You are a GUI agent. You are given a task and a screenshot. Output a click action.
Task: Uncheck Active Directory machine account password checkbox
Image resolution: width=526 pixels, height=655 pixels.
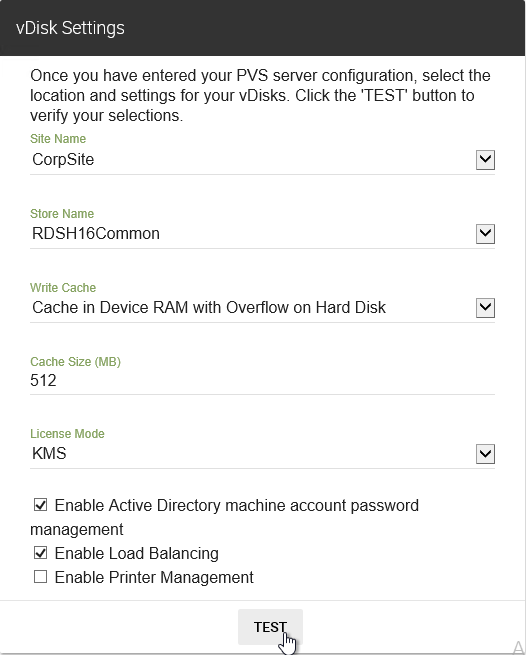coord(41,505)
